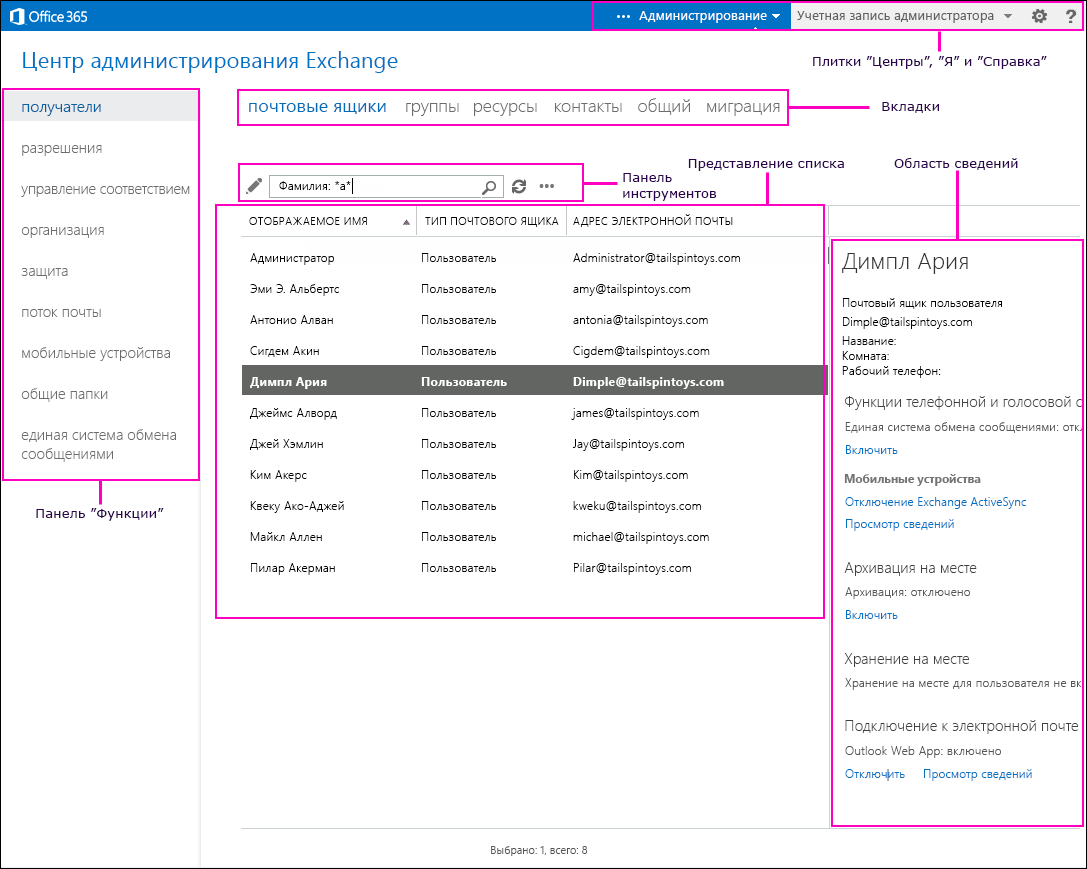Click Просмотр сведений next to Отключить

[x=977, y=774]
